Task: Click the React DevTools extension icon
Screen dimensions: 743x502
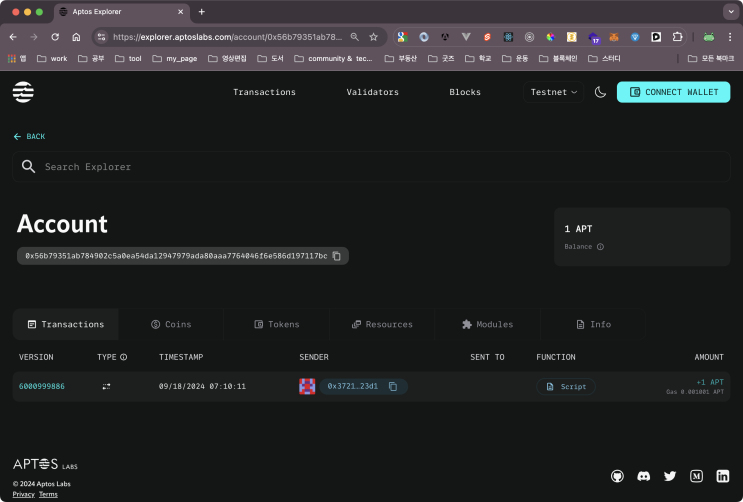Action: point(508,37)
